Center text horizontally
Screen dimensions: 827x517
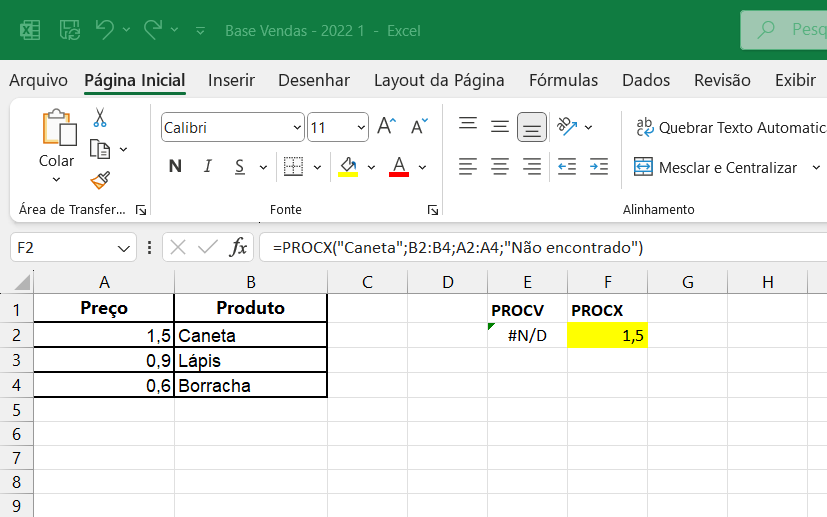[500, 167]
